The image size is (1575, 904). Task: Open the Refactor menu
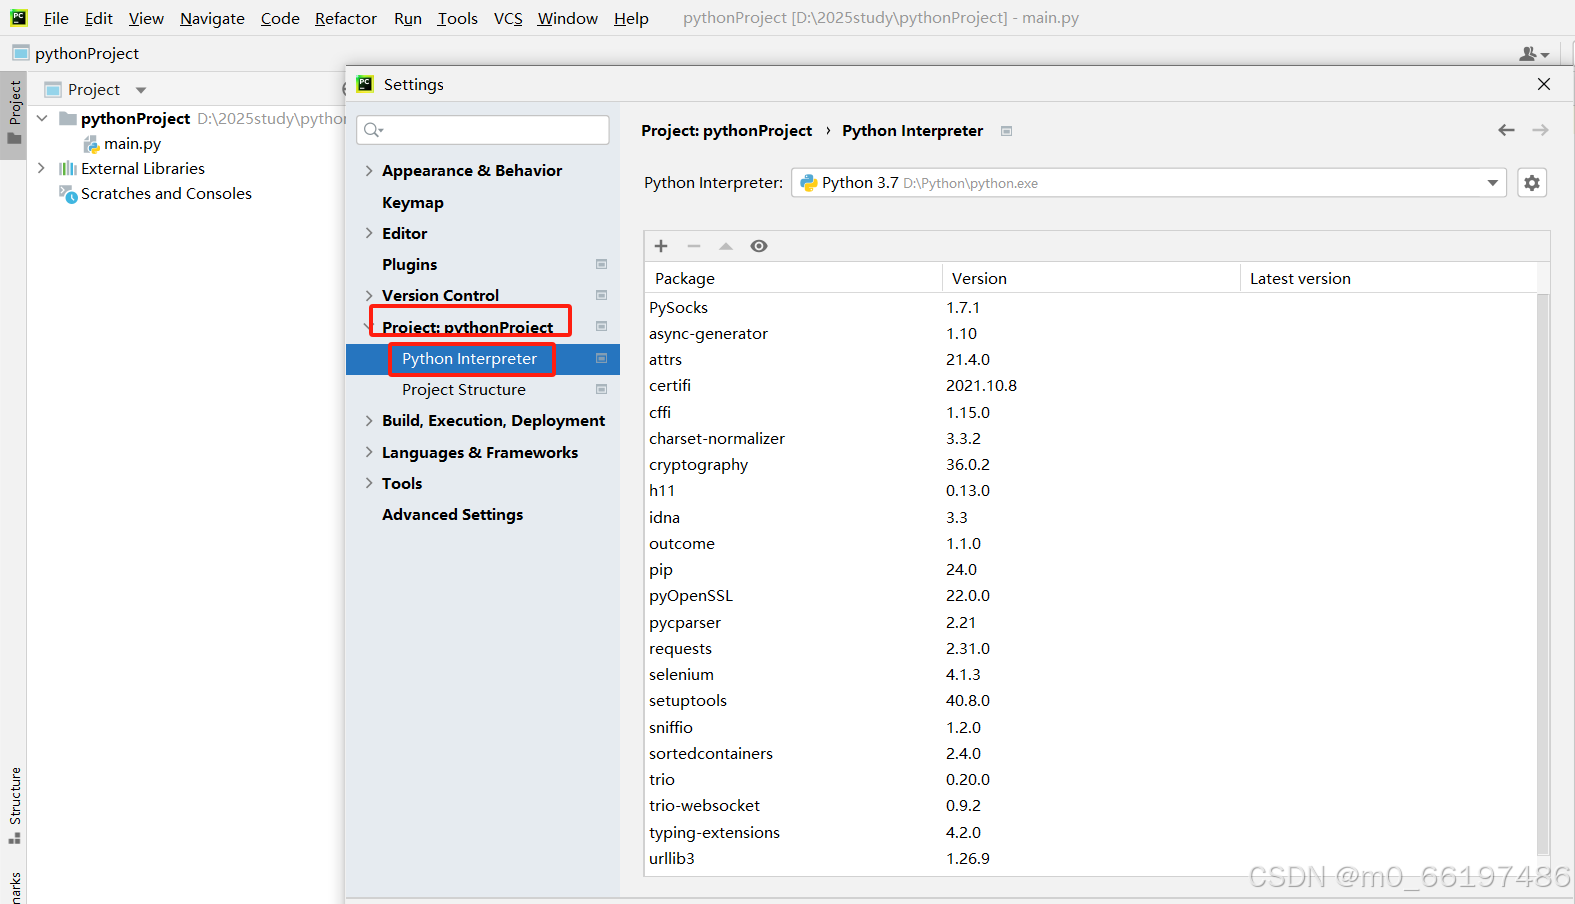point(346,18)
